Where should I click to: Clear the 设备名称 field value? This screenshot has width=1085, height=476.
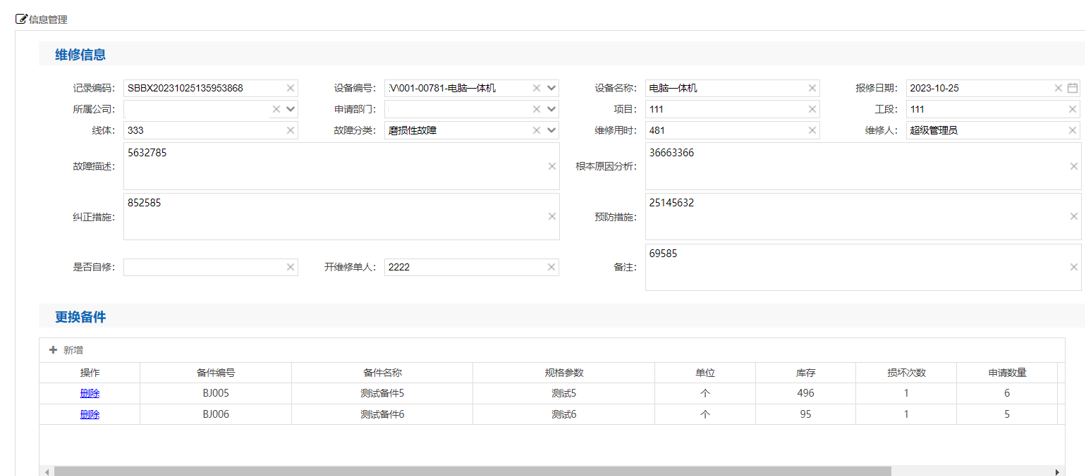point(812,88)
